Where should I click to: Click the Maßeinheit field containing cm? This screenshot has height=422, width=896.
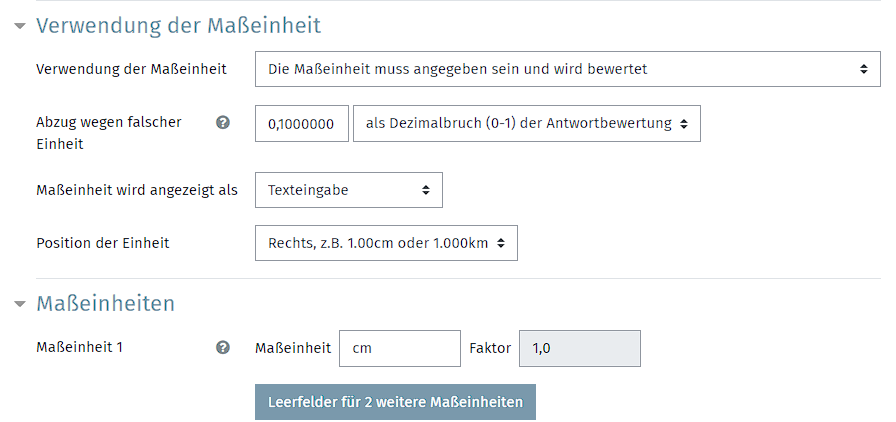[399, 348]
